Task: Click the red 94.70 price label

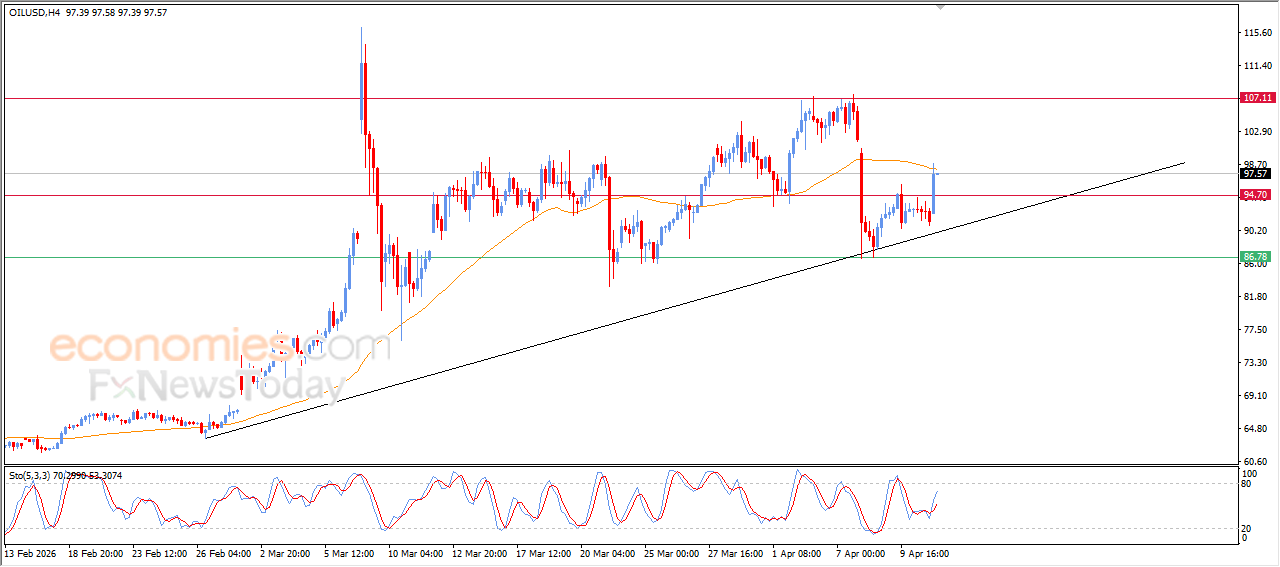Action: click(1256, 195)
